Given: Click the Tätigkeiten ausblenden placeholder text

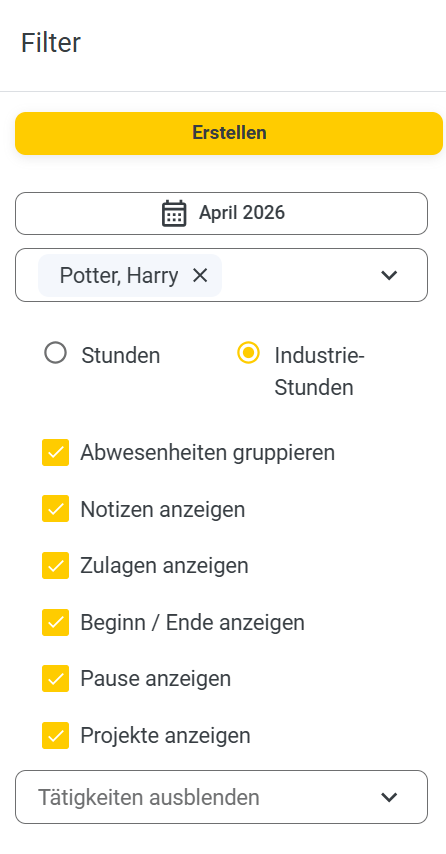Looking at the screenshot, I should (x=149, y=797).
